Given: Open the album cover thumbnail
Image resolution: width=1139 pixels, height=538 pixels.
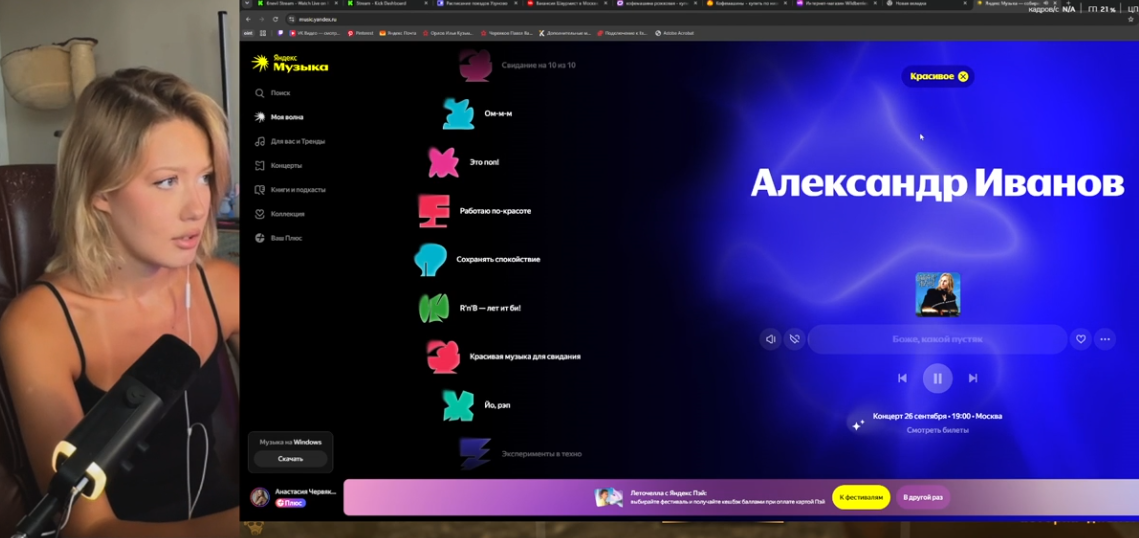Looking at the screenshot, I should click(x=938, y=294).
